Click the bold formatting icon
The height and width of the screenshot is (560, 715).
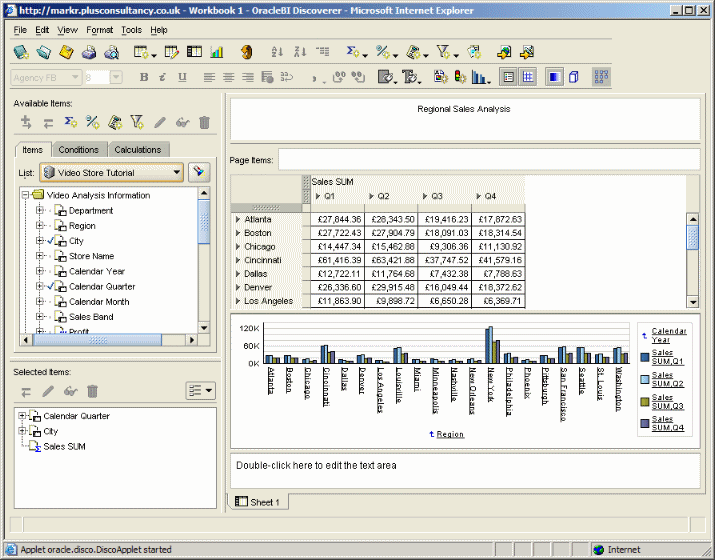point(144,77)
